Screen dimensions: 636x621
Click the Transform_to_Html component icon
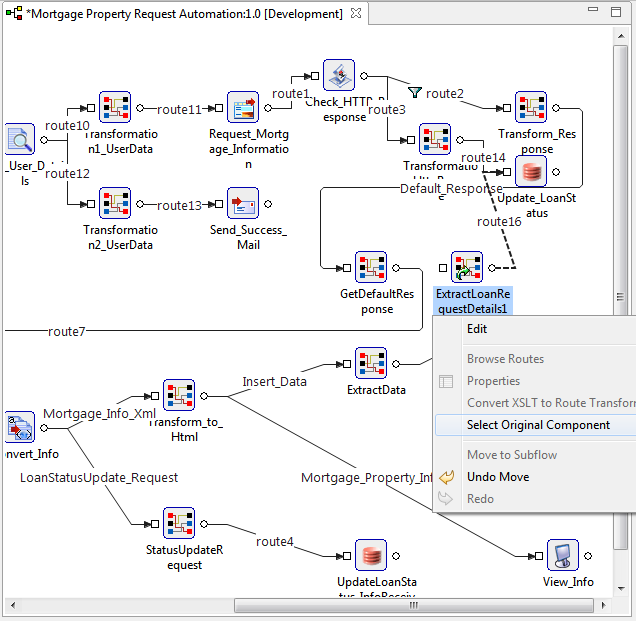point(179,395)
